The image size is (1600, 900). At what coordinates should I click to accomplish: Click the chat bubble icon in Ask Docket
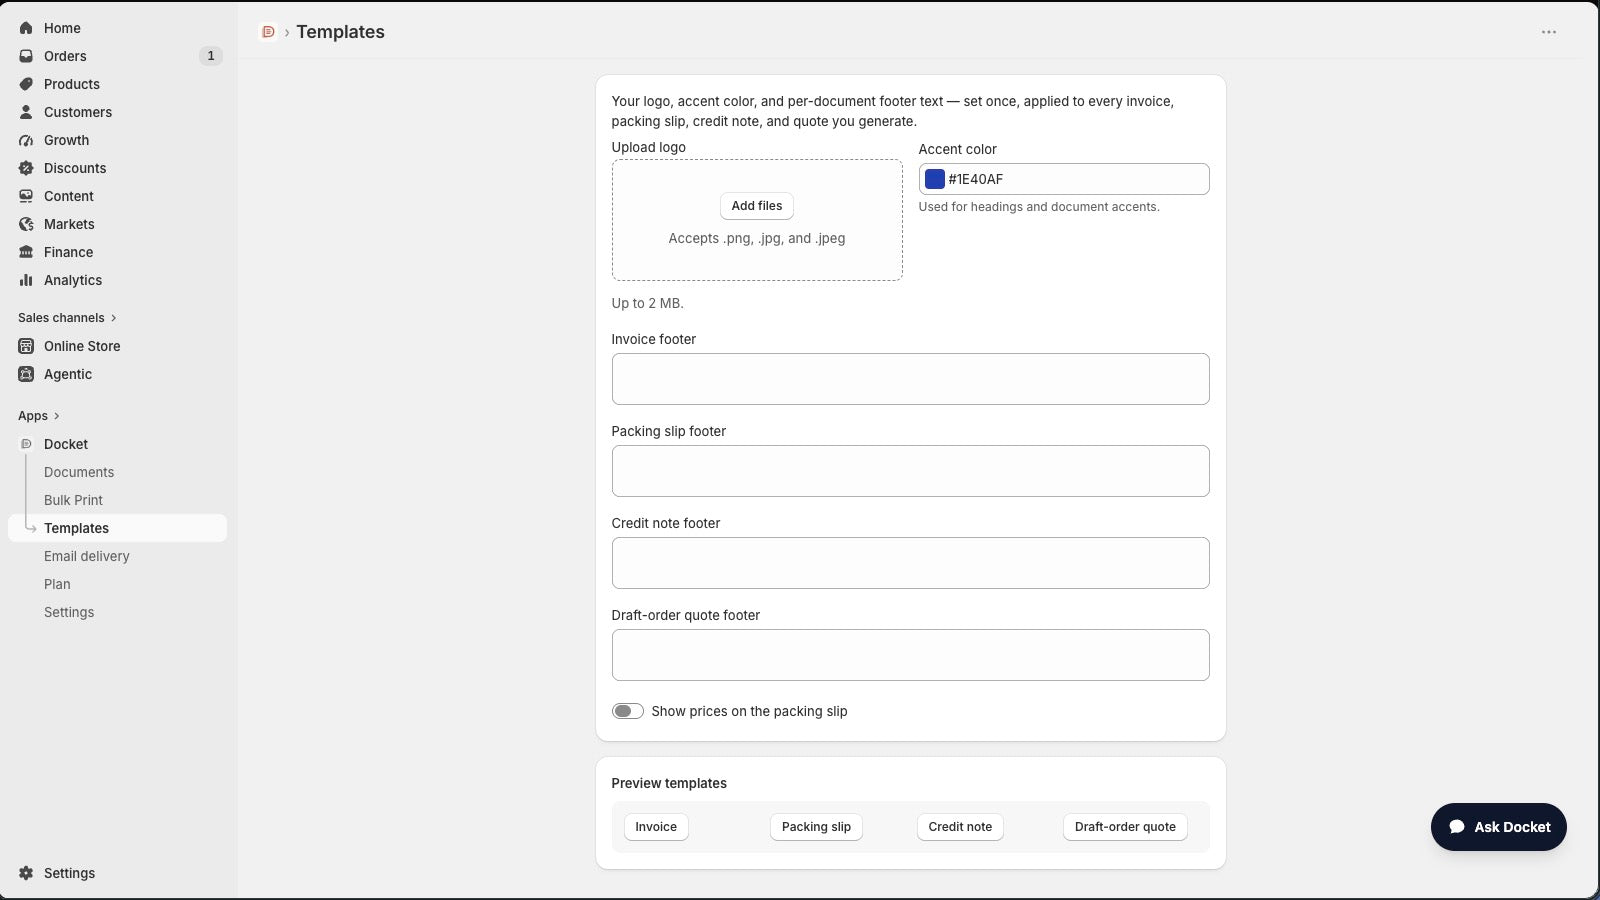[1458, 827]
